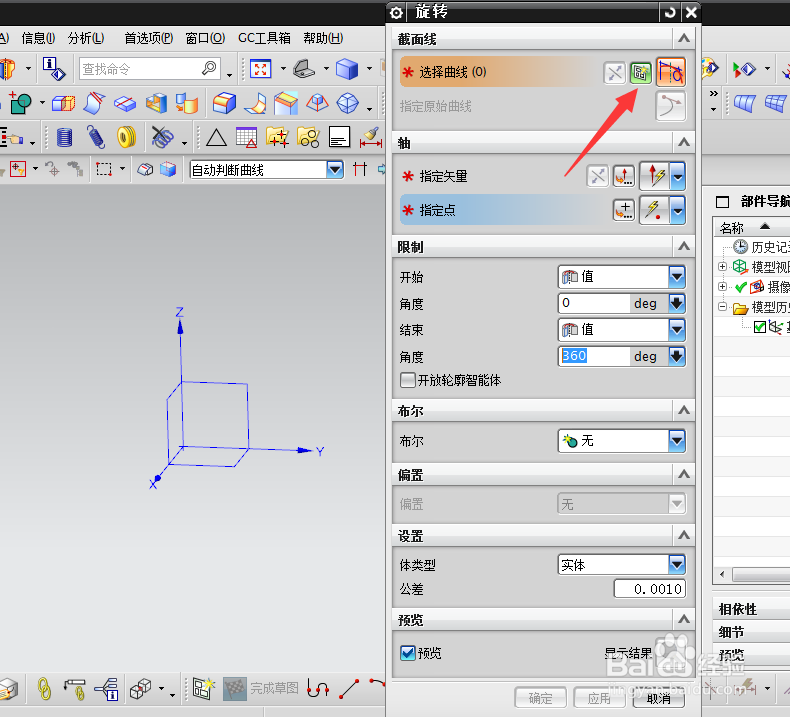Click the curve selection icon beside 选择曲线

pos(671,72)
